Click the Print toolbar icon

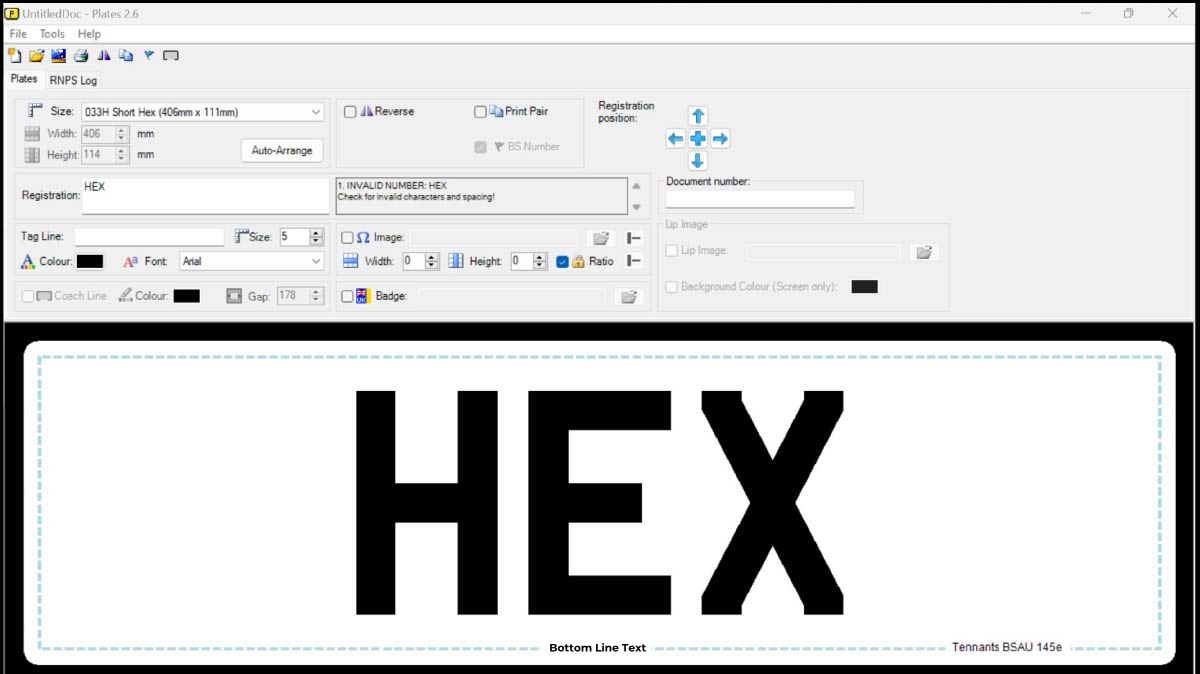[x=81, y=56]
